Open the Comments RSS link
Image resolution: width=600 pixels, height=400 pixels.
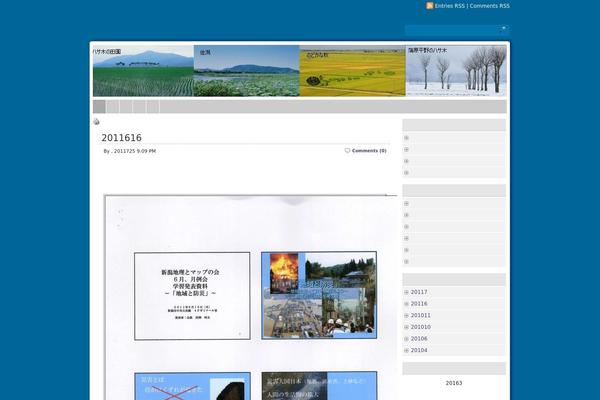489,6
